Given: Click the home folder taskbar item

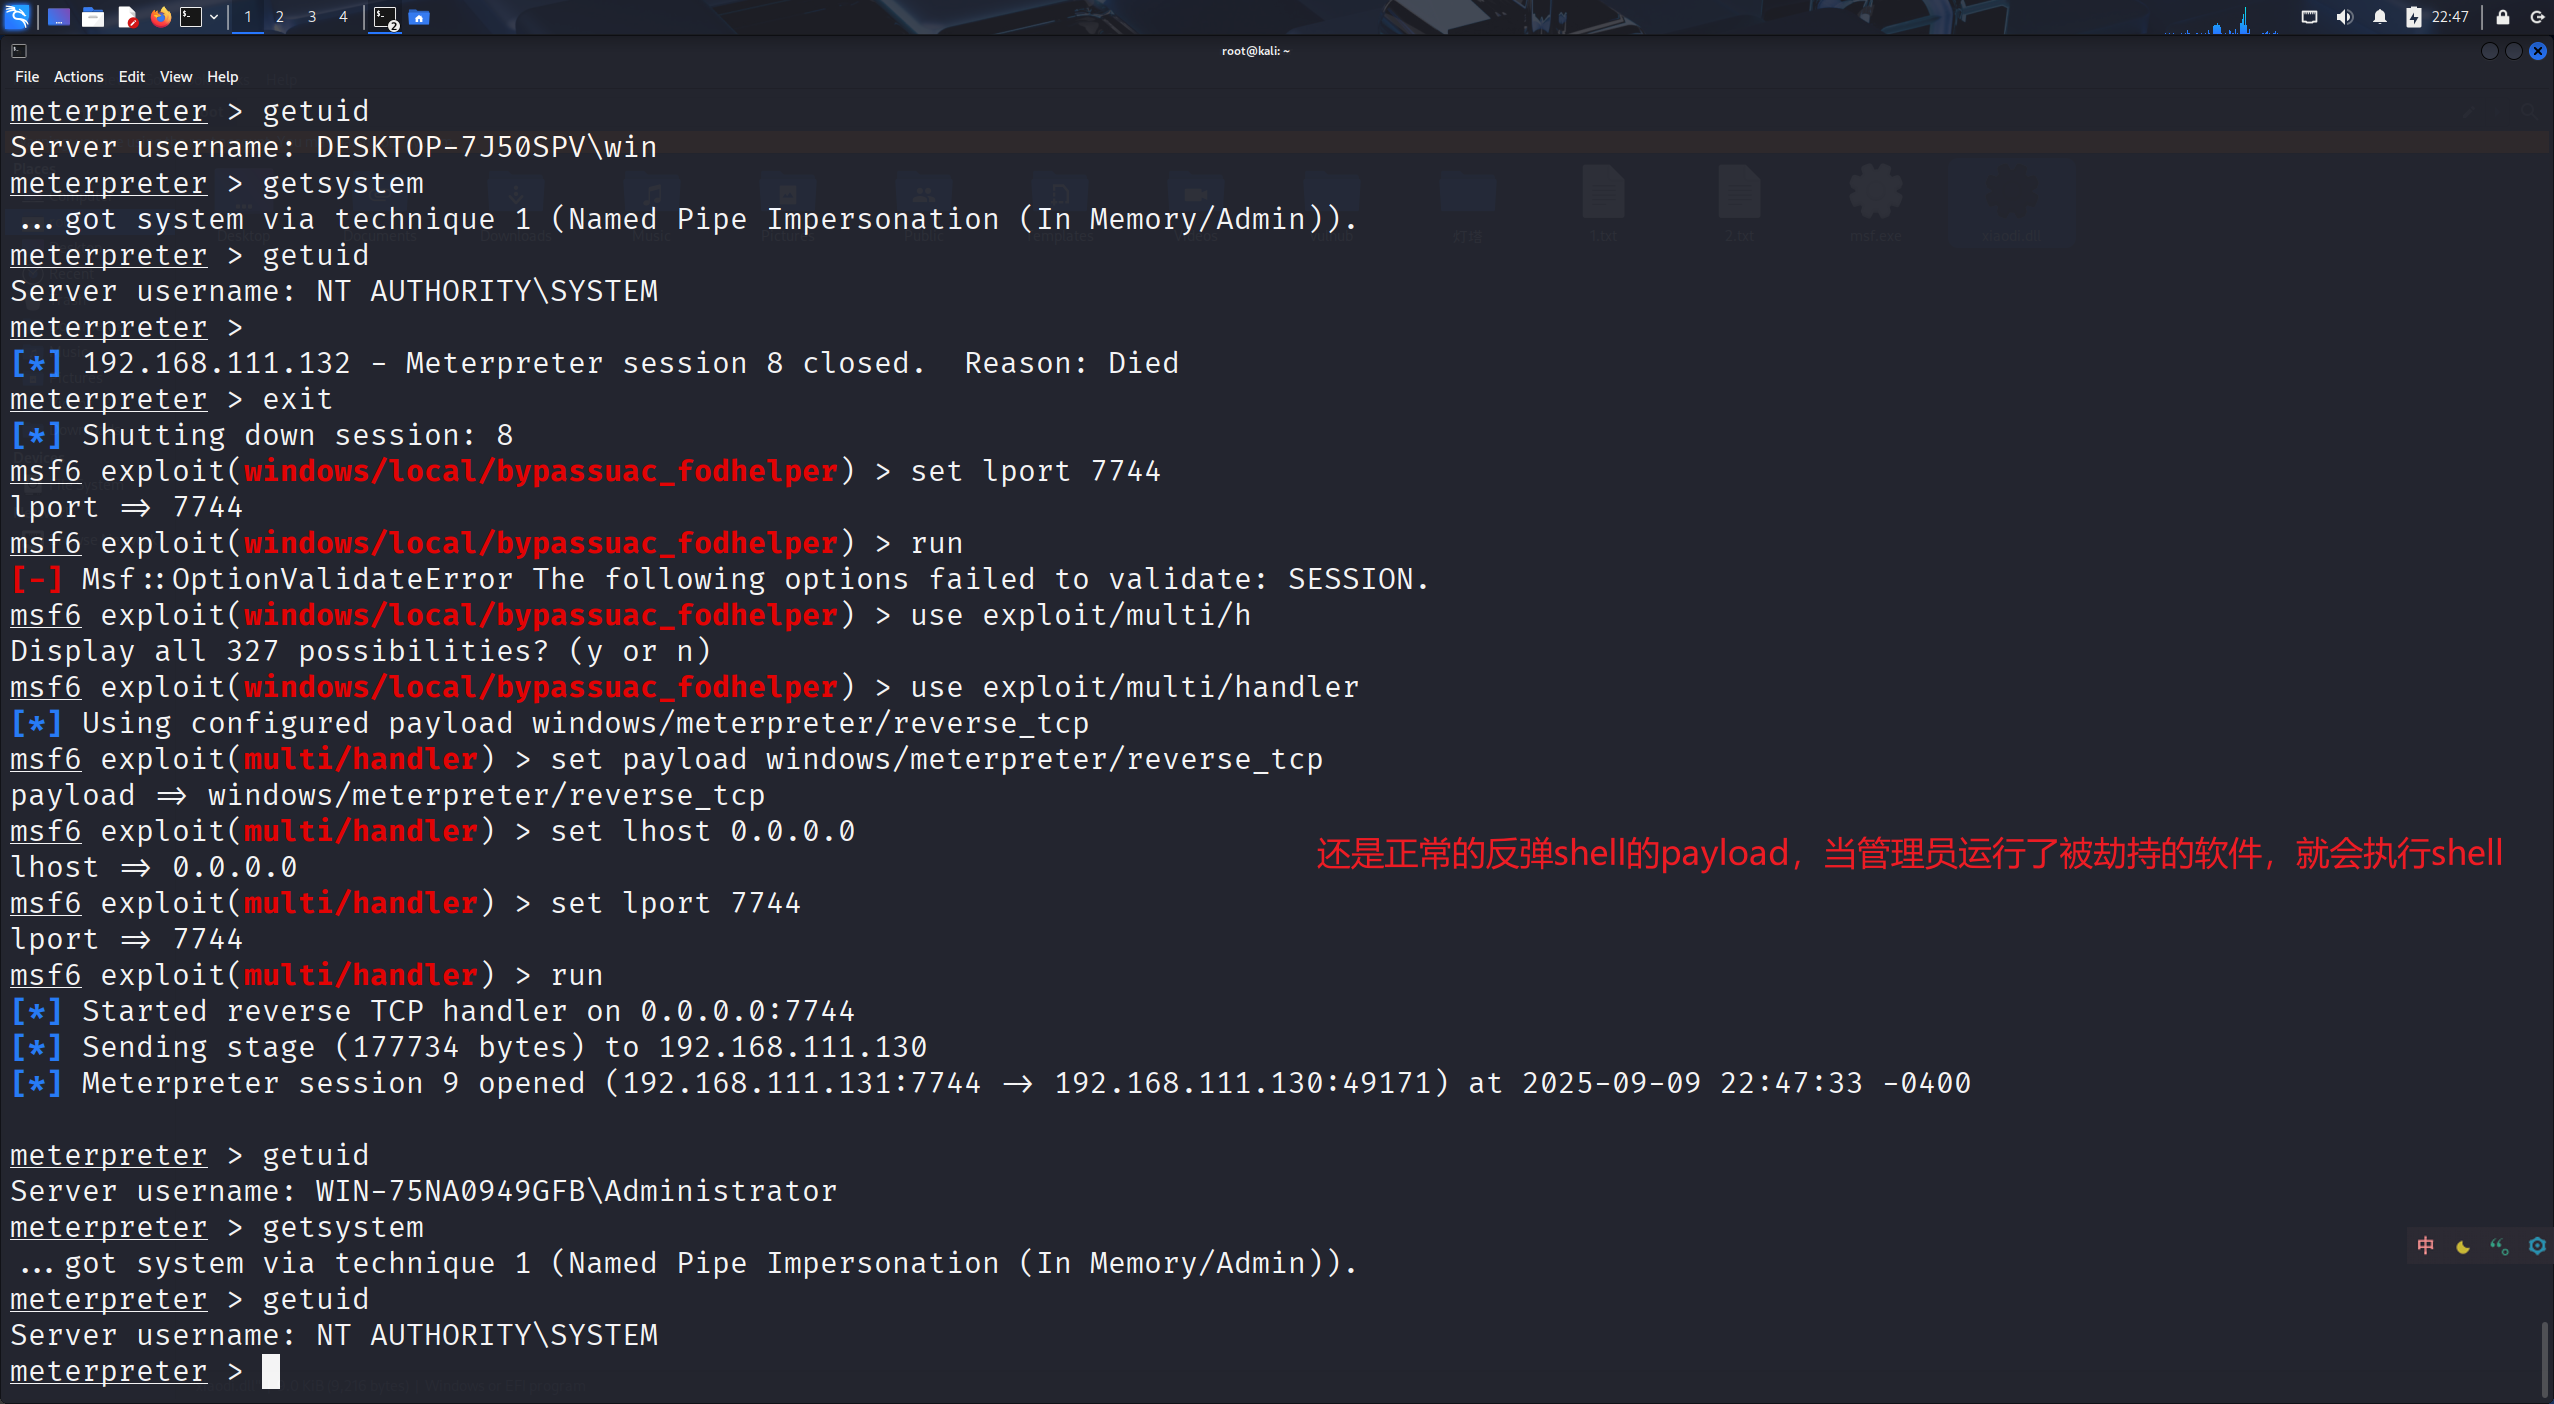Looking at the screenshot, I should [419, 17].
